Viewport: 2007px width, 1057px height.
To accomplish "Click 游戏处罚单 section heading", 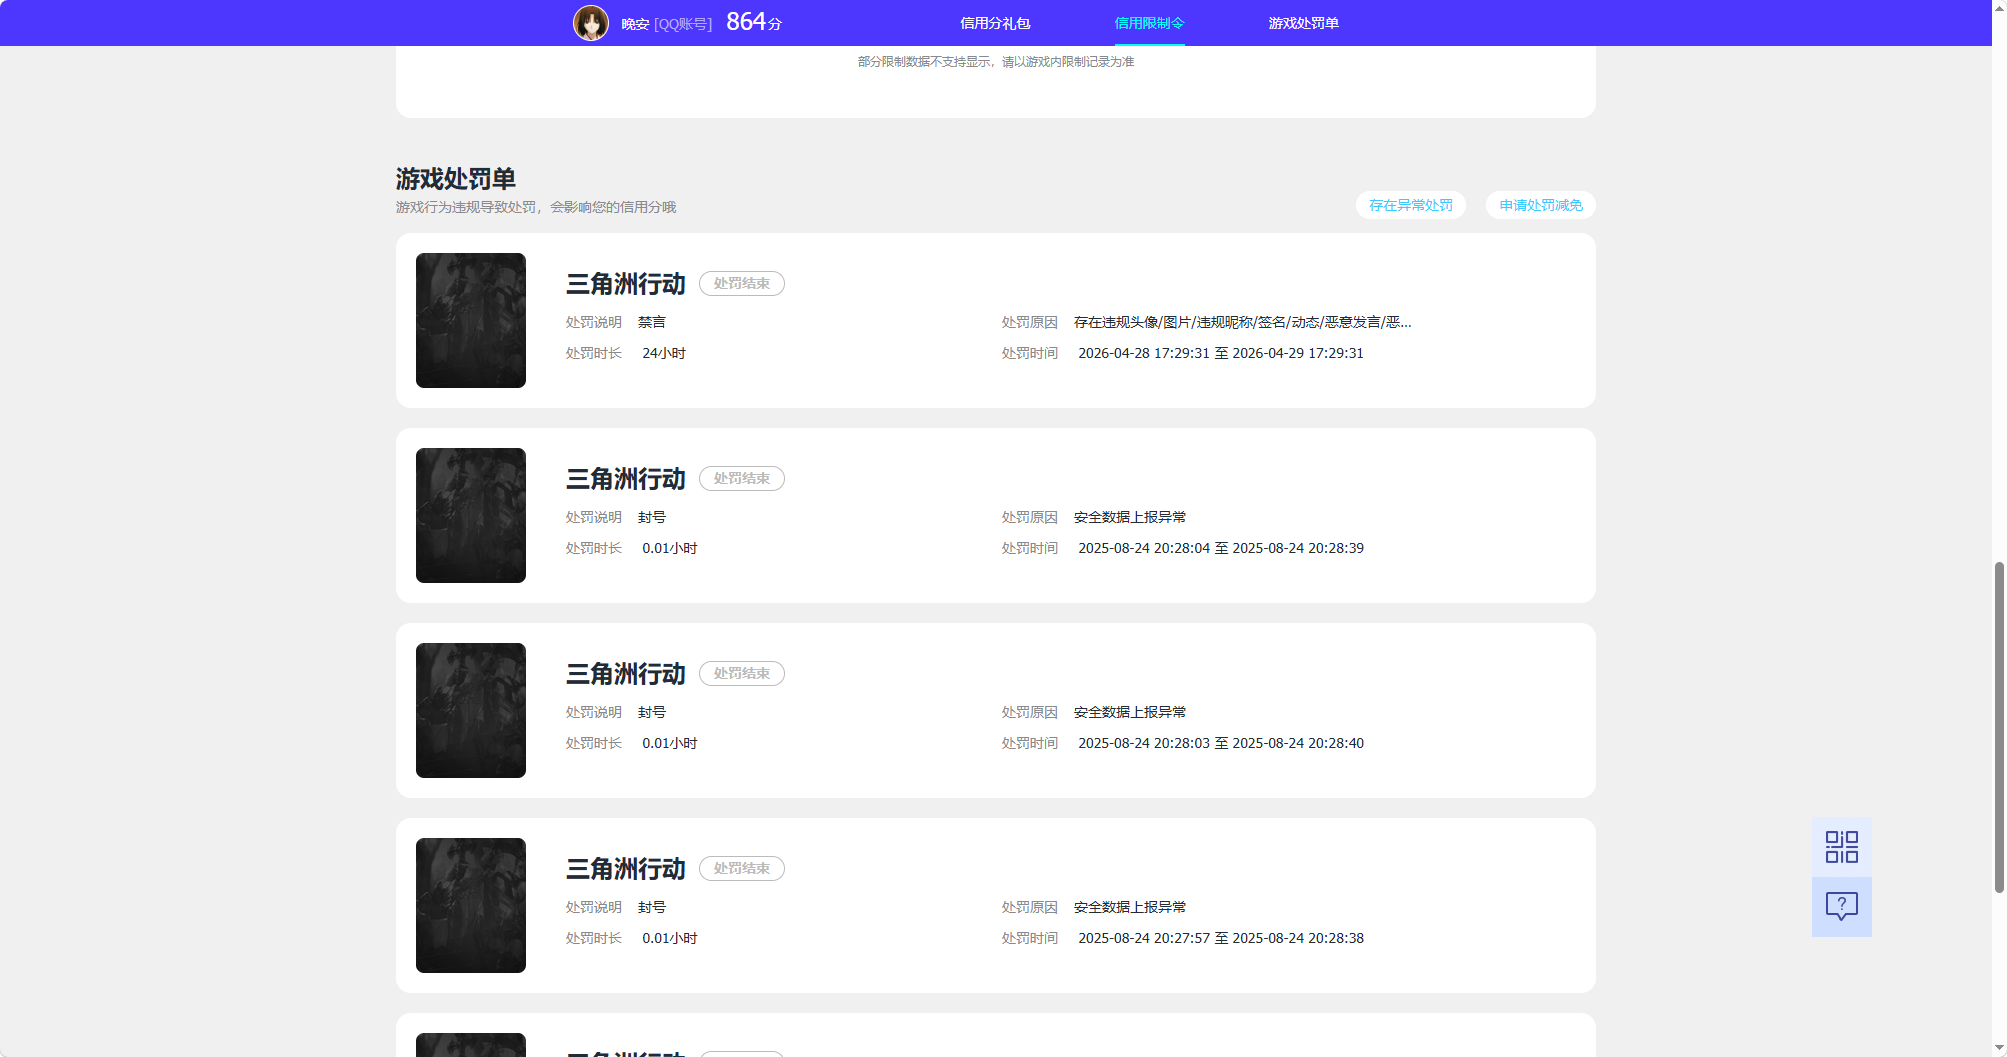I will click(x=455, y=179).
